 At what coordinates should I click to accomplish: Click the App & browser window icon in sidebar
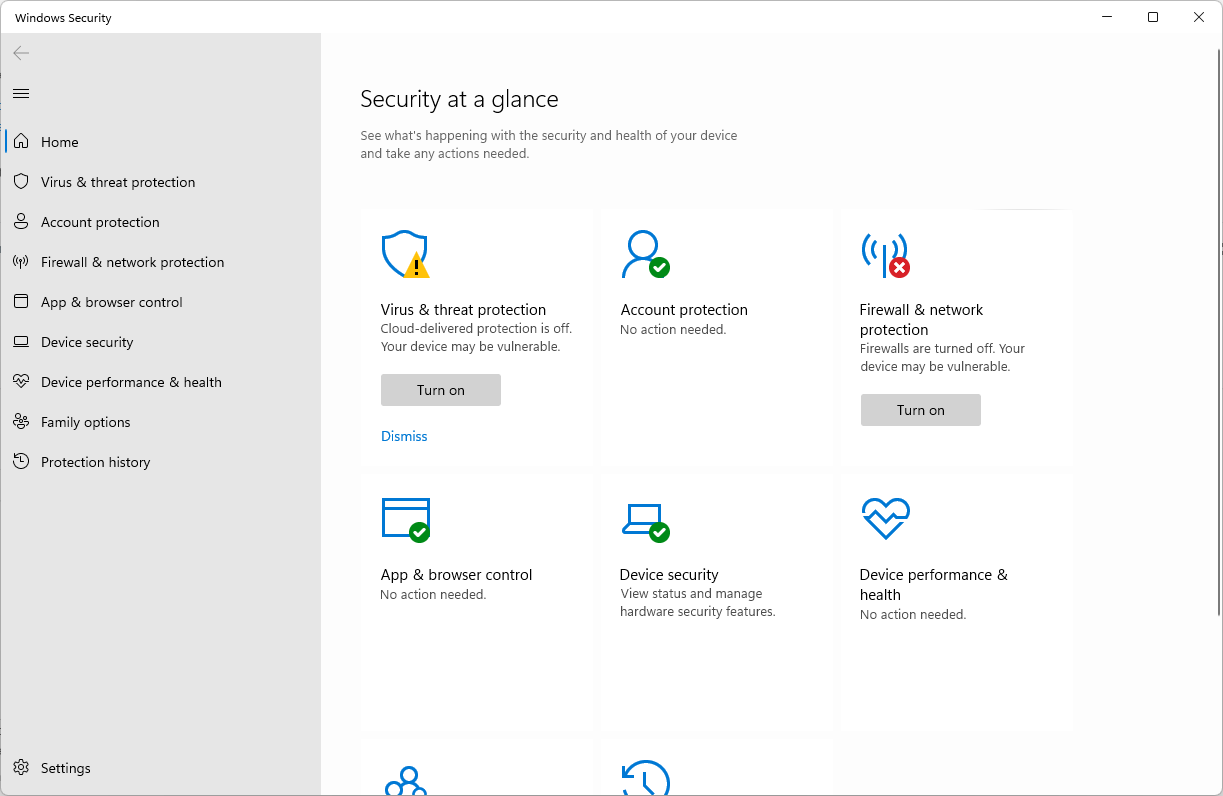pos(21,302)
